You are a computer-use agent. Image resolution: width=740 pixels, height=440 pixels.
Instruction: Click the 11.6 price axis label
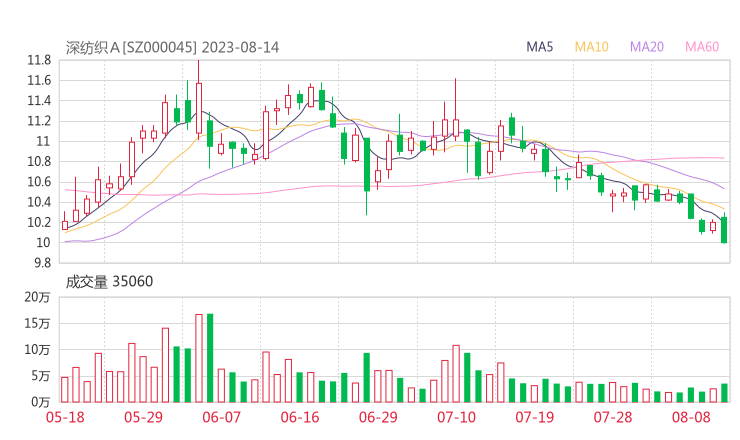(39, 80)
